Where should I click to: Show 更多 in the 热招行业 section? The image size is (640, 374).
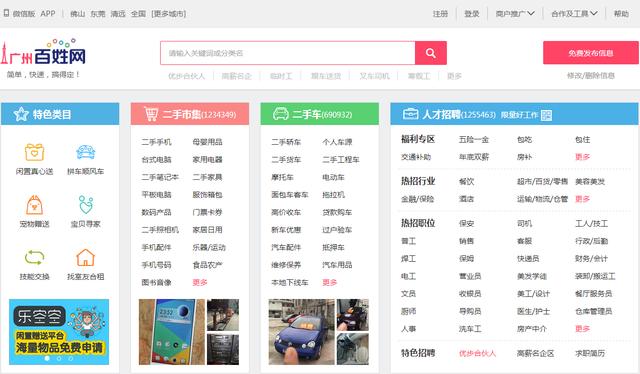[582, 199]
